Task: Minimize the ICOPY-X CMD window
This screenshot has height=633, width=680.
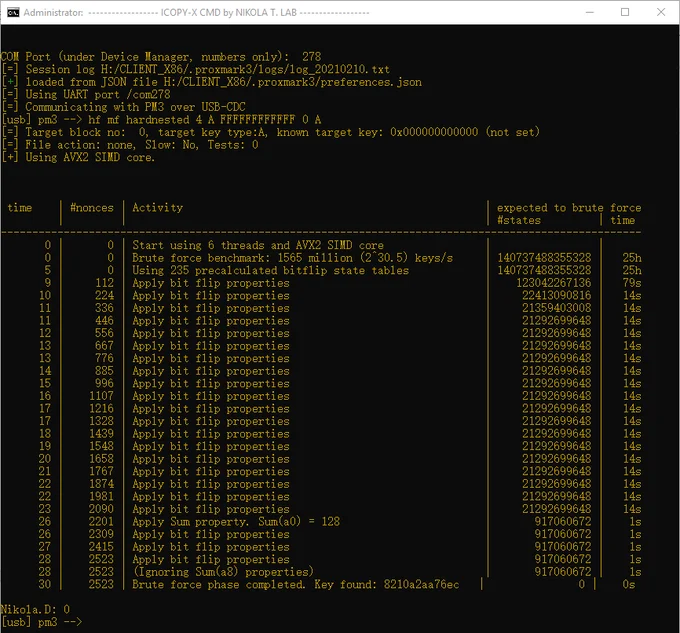Action: pyautogui.click(x=579, y=12)
